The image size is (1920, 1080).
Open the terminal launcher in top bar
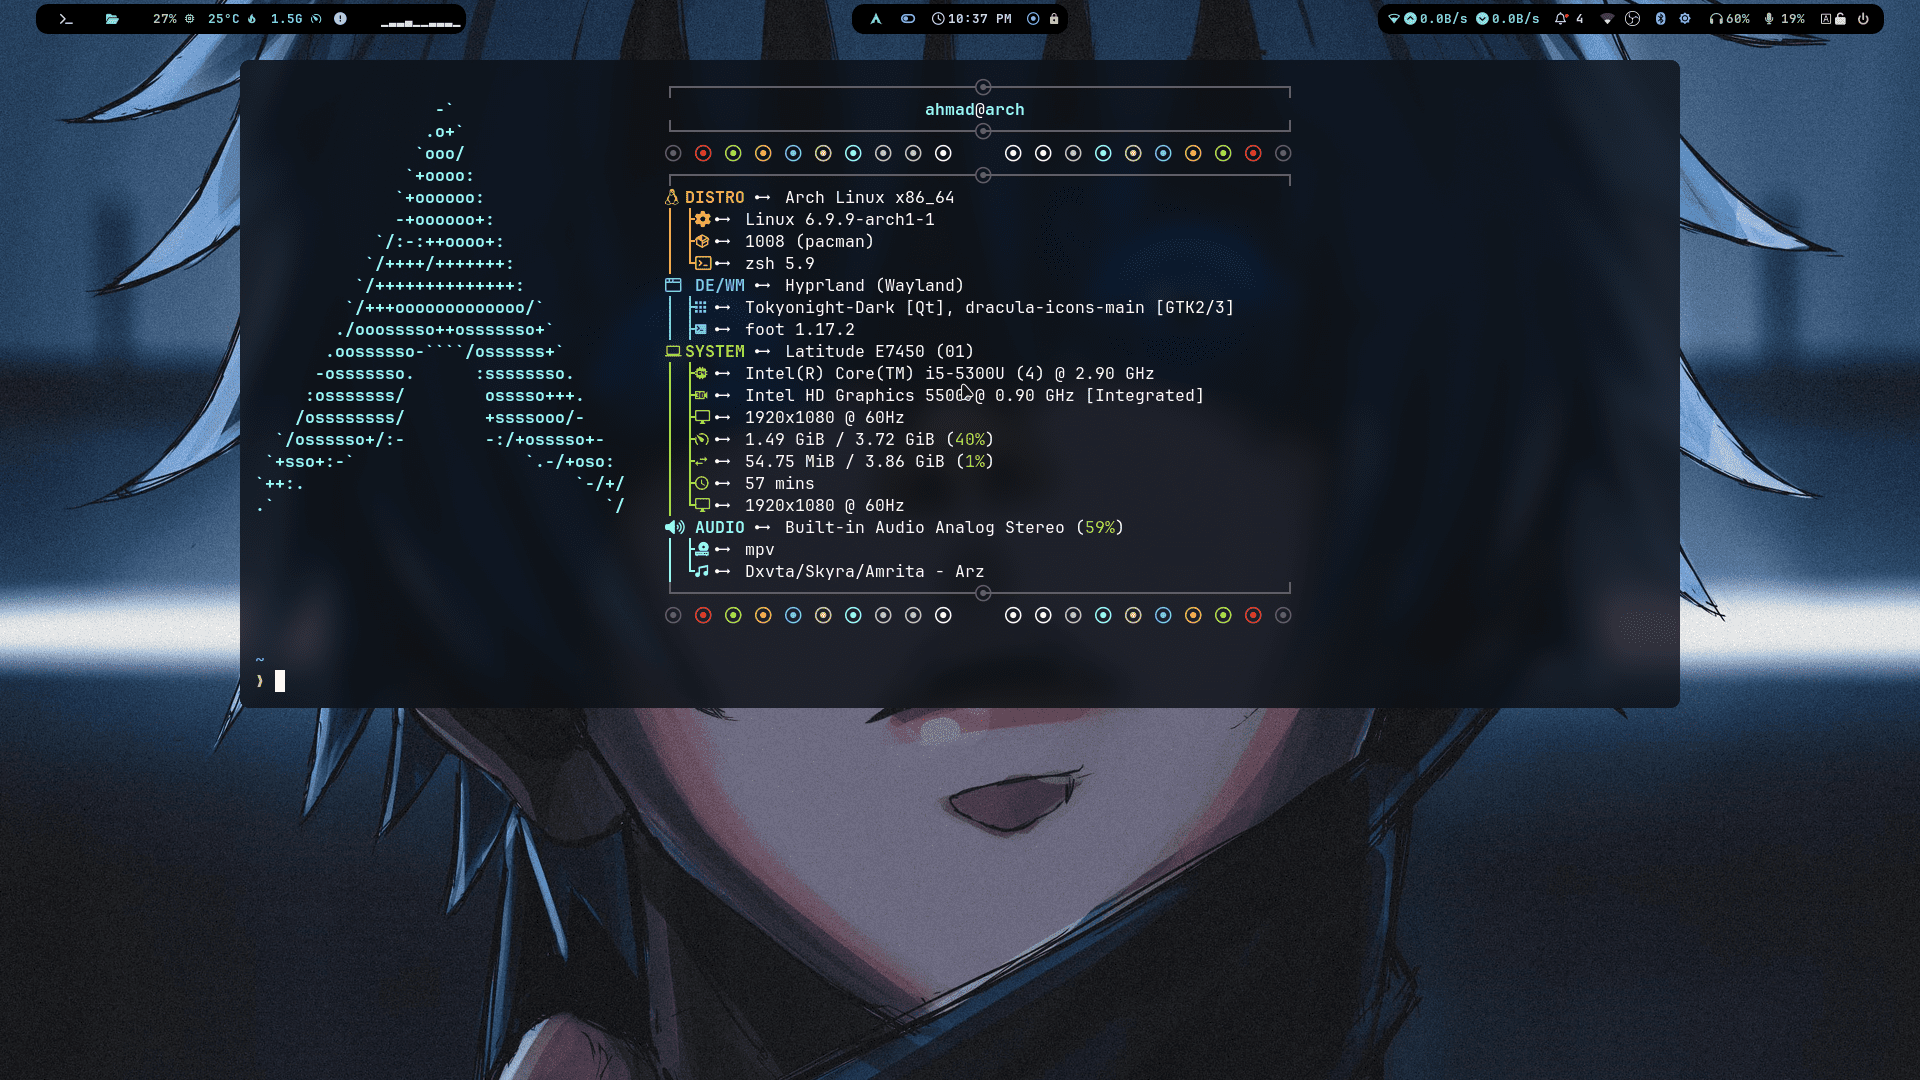coord(66,19)
